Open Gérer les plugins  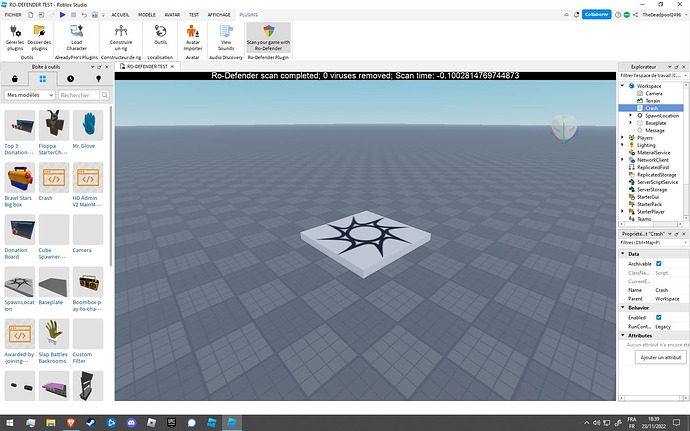[15, 38]
